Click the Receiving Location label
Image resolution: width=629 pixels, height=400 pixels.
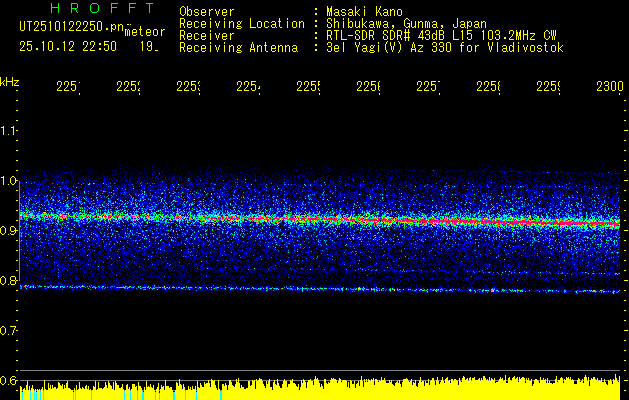pyautogui.click(x=242, y=24)
